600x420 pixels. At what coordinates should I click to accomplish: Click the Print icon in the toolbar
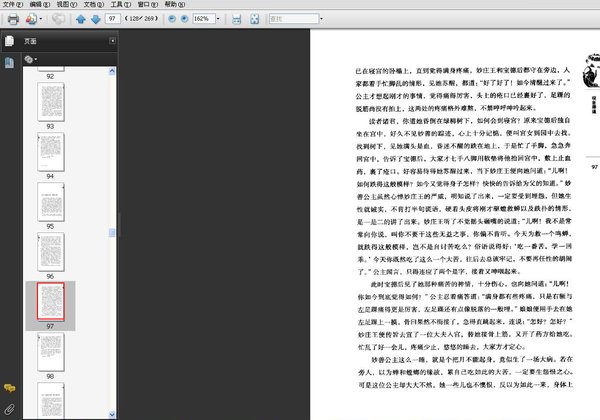(12, 19)
